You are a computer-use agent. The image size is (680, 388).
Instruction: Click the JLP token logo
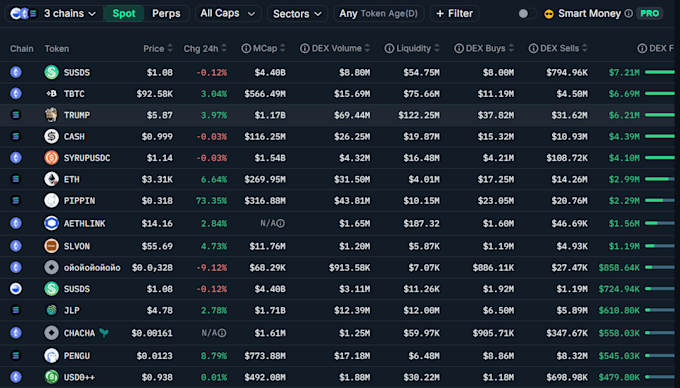pyautogui.click(x=51, y=310)
